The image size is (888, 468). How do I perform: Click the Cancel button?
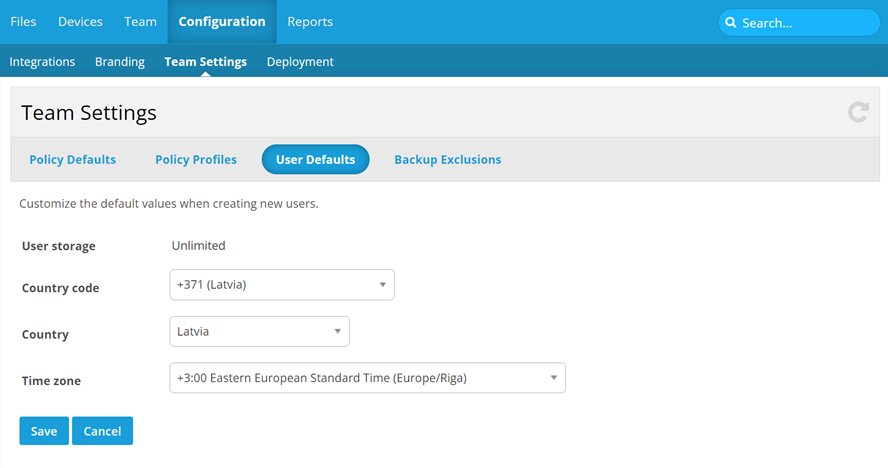click(102, 431)
